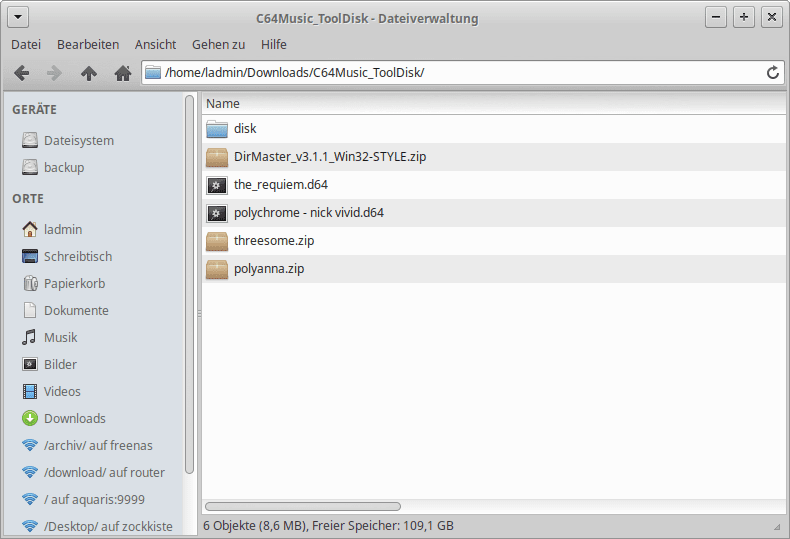Open Dokumente label in sidebar
The image size is (790, 539).
pos(76,311)
